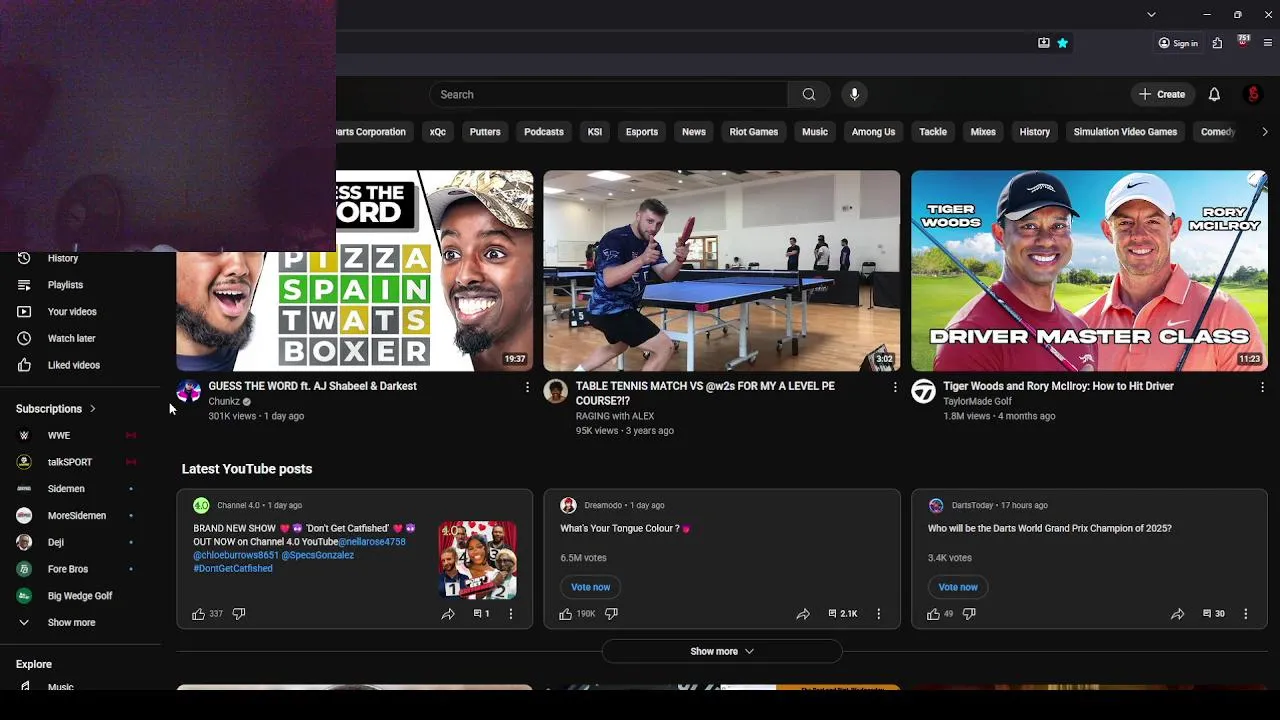1280x720 pixels.
Task: Select the xQc category chip
Action: pyautogui.click(x=438, y=132)
